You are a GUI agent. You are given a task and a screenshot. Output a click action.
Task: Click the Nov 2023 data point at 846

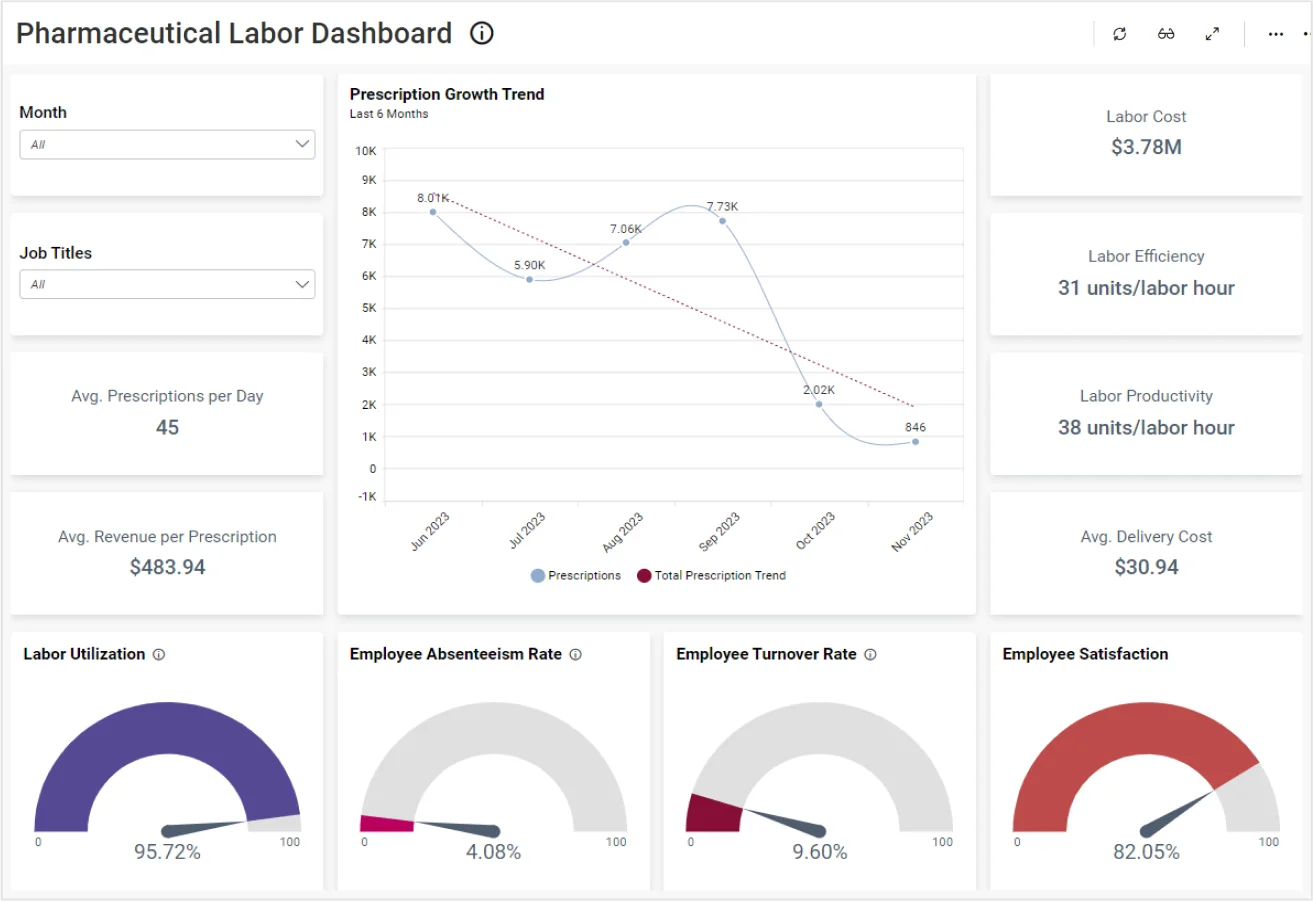pos(915,442)
